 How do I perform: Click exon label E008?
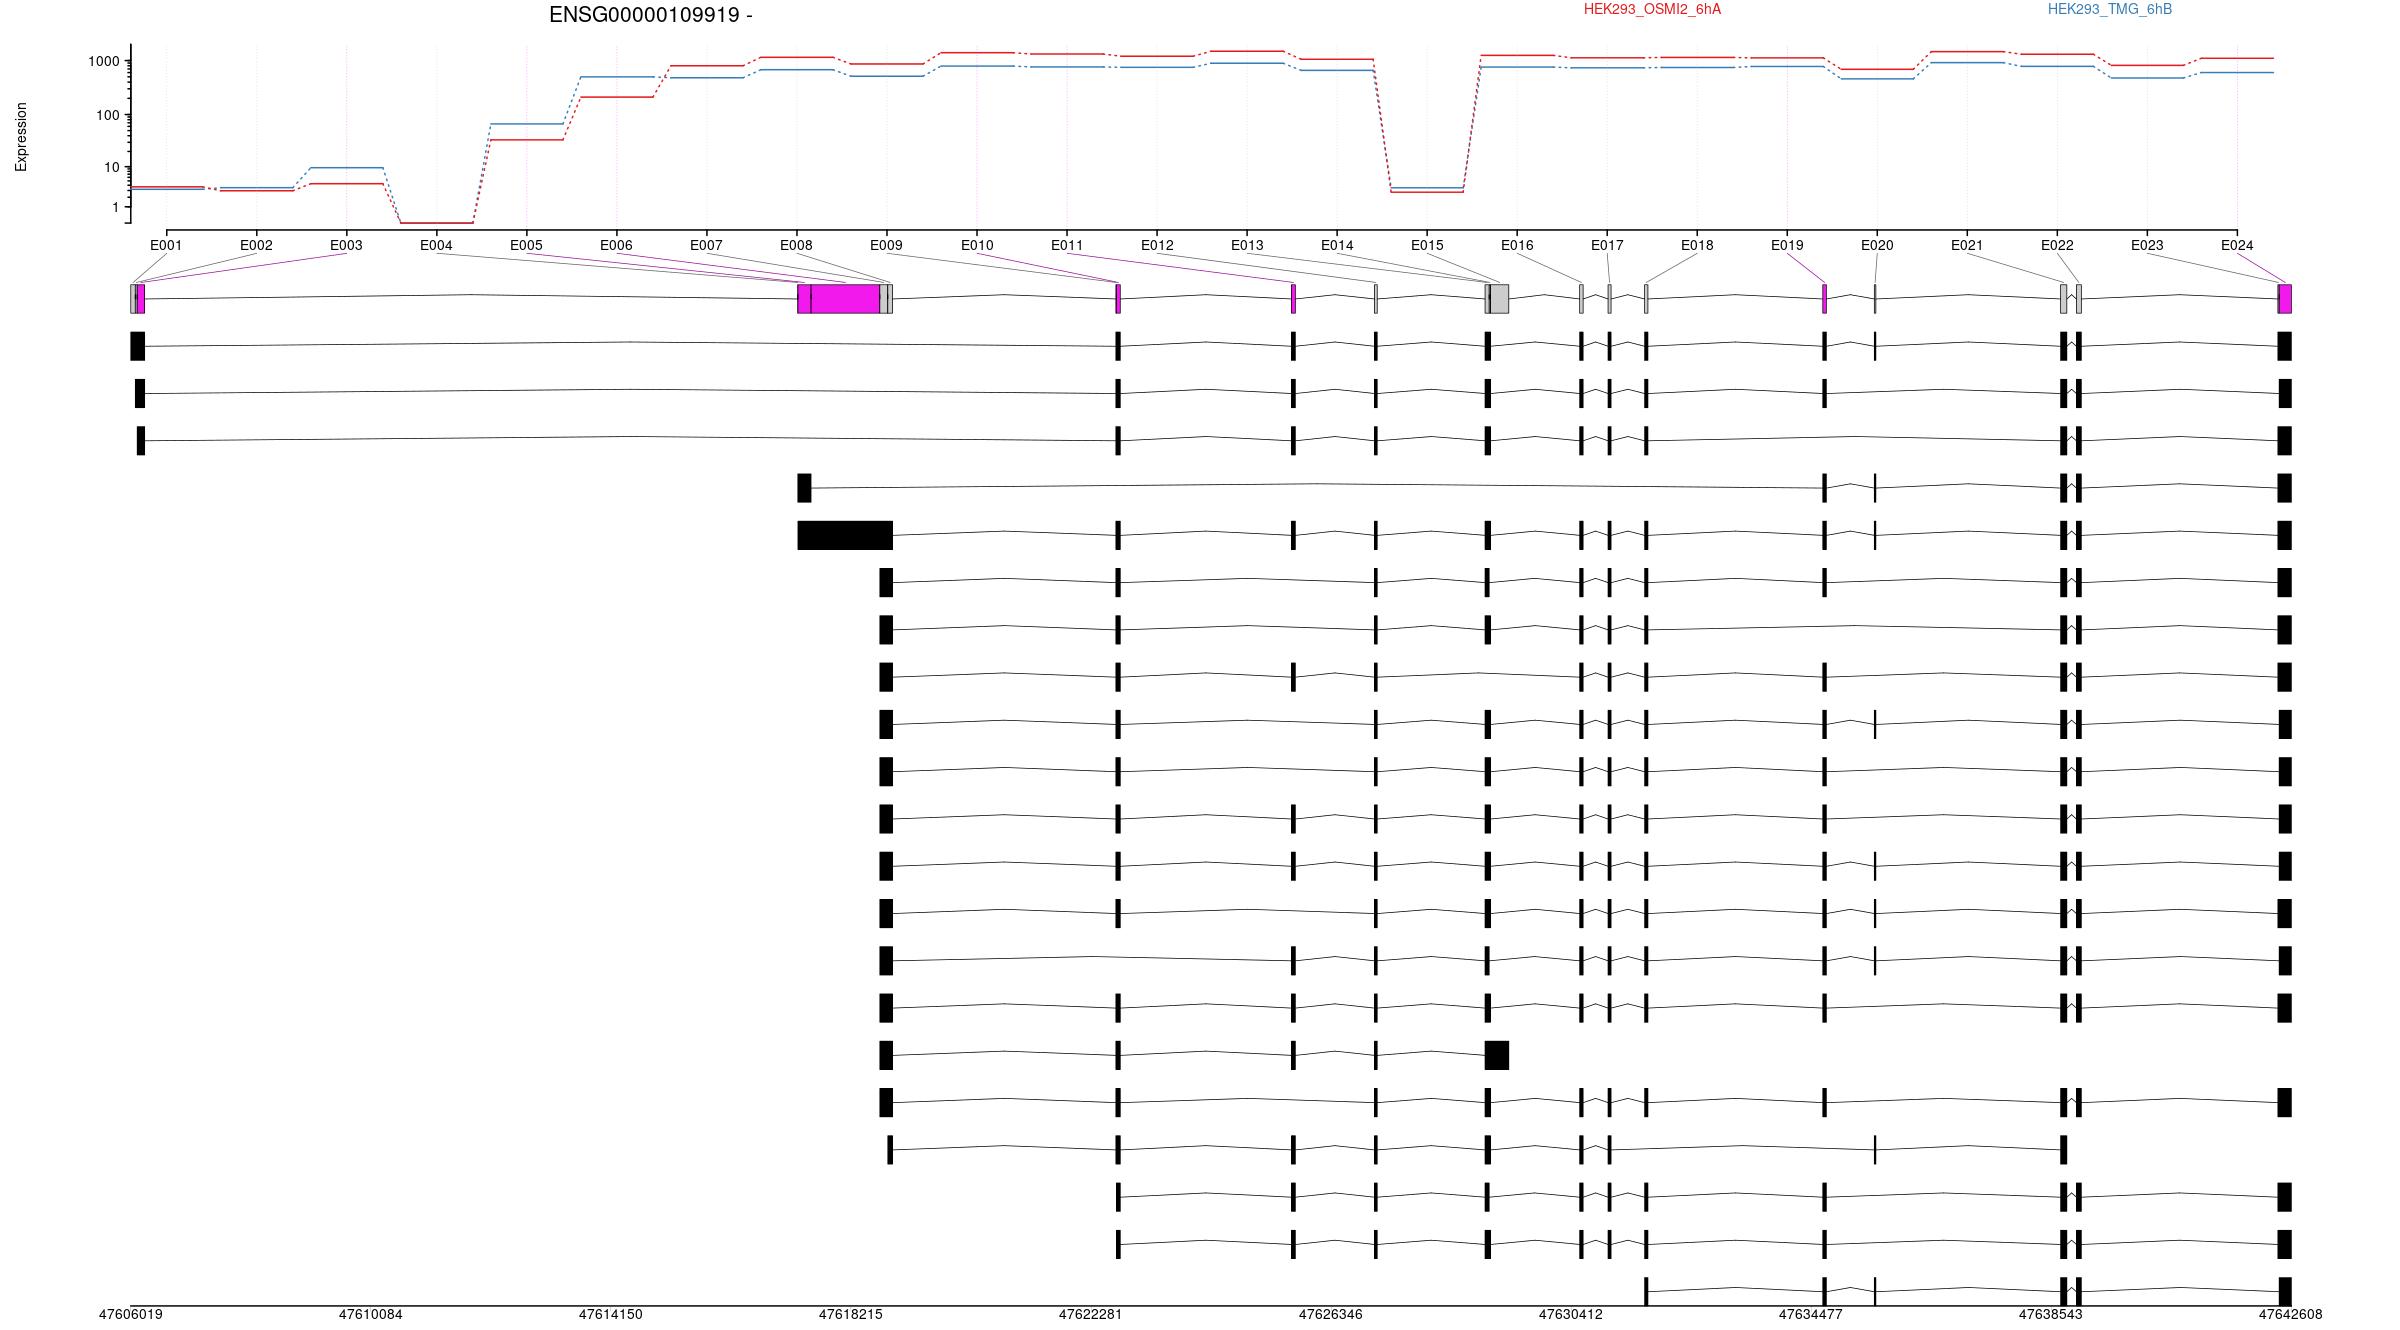click(x=796, y=245)
